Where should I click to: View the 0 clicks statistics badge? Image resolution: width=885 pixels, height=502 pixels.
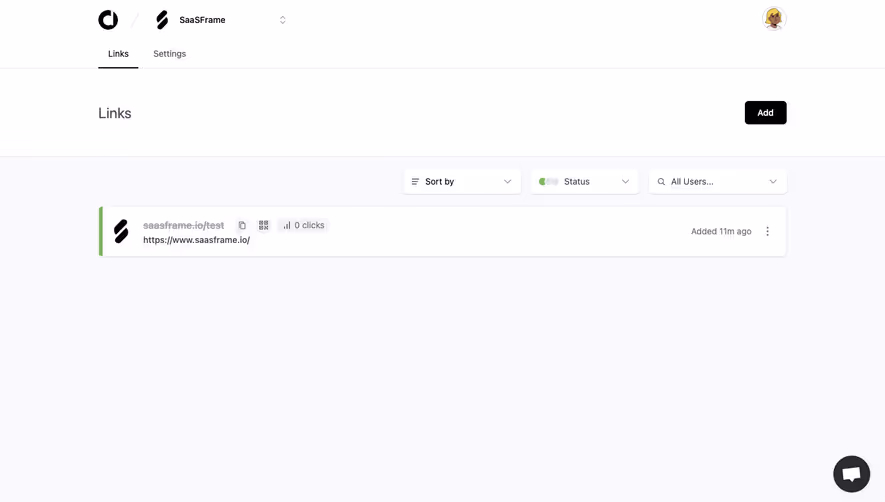pos(304,225)
